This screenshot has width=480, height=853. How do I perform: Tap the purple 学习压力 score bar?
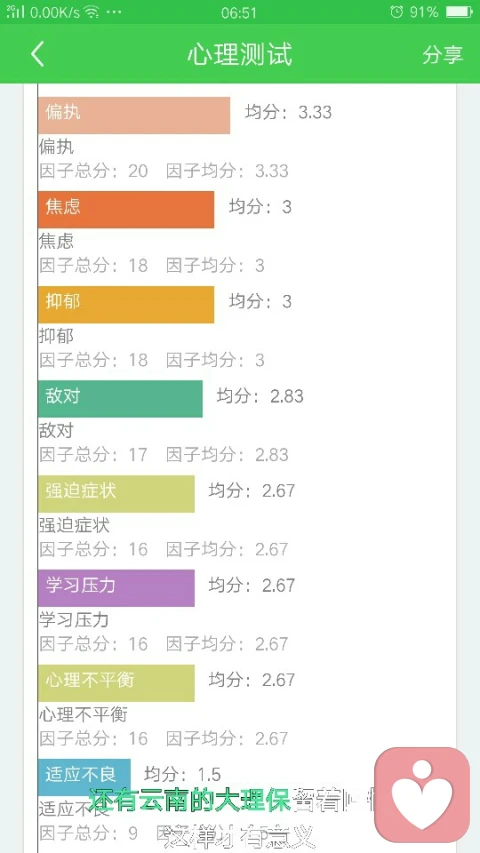tap(116, 588)
